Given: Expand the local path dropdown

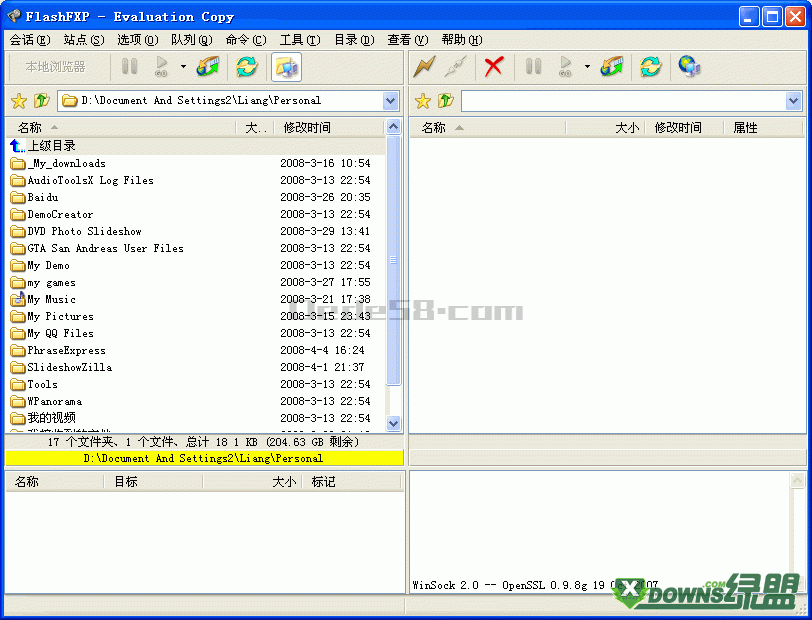Looking at the screenshot, I should pos(391,101).
